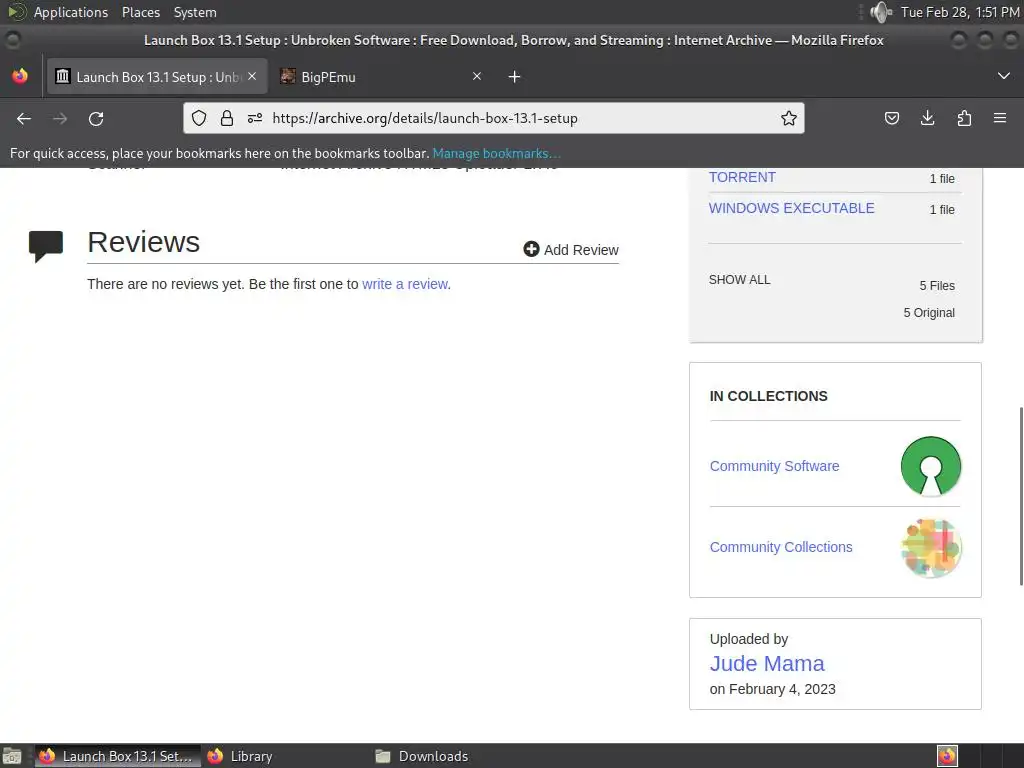Viewport: 1024px width, 768px height.
Task: Close the BigPEmu tab
Action: click(477, 76)
